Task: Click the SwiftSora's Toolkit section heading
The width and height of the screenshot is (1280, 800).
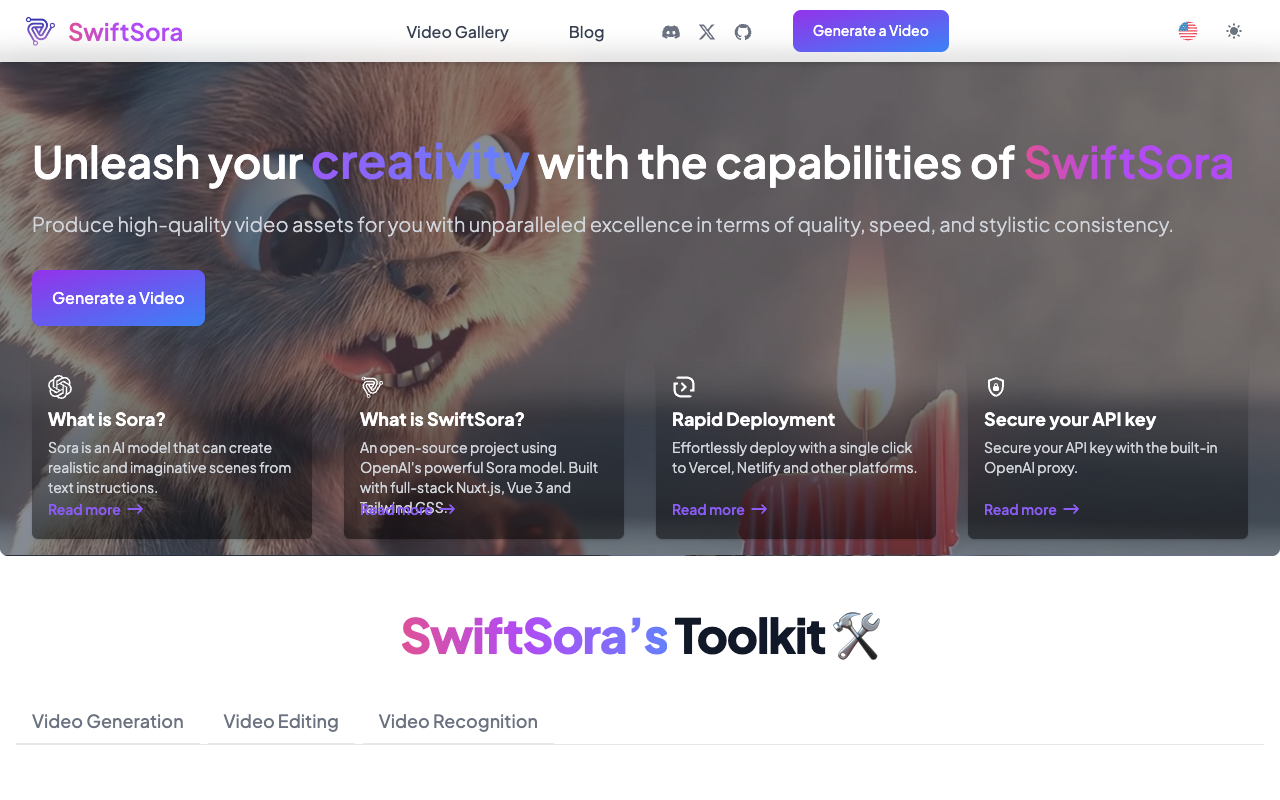Action: tap(641, 636)
